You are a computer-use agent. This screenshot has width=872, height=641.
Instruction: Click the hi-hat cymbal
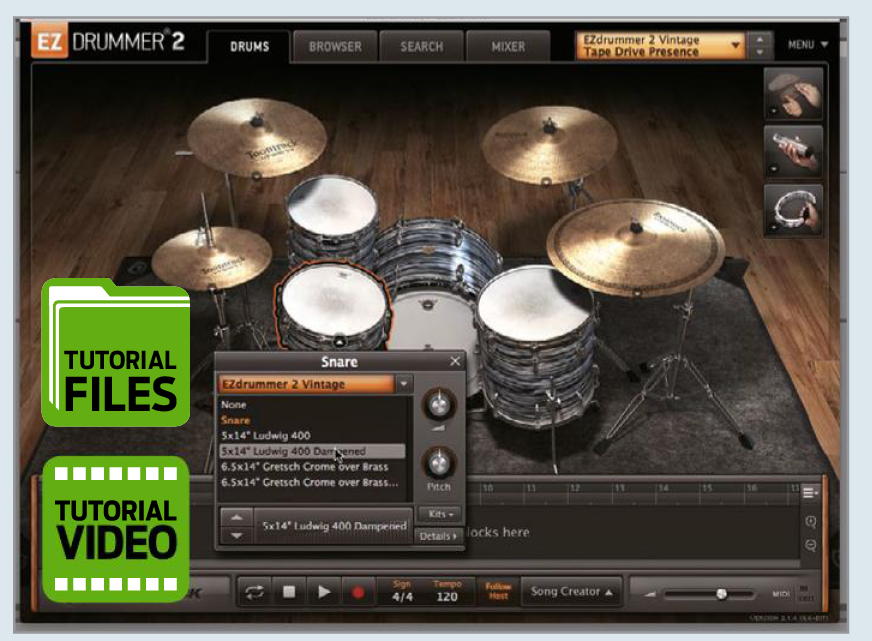coord(211,257)
